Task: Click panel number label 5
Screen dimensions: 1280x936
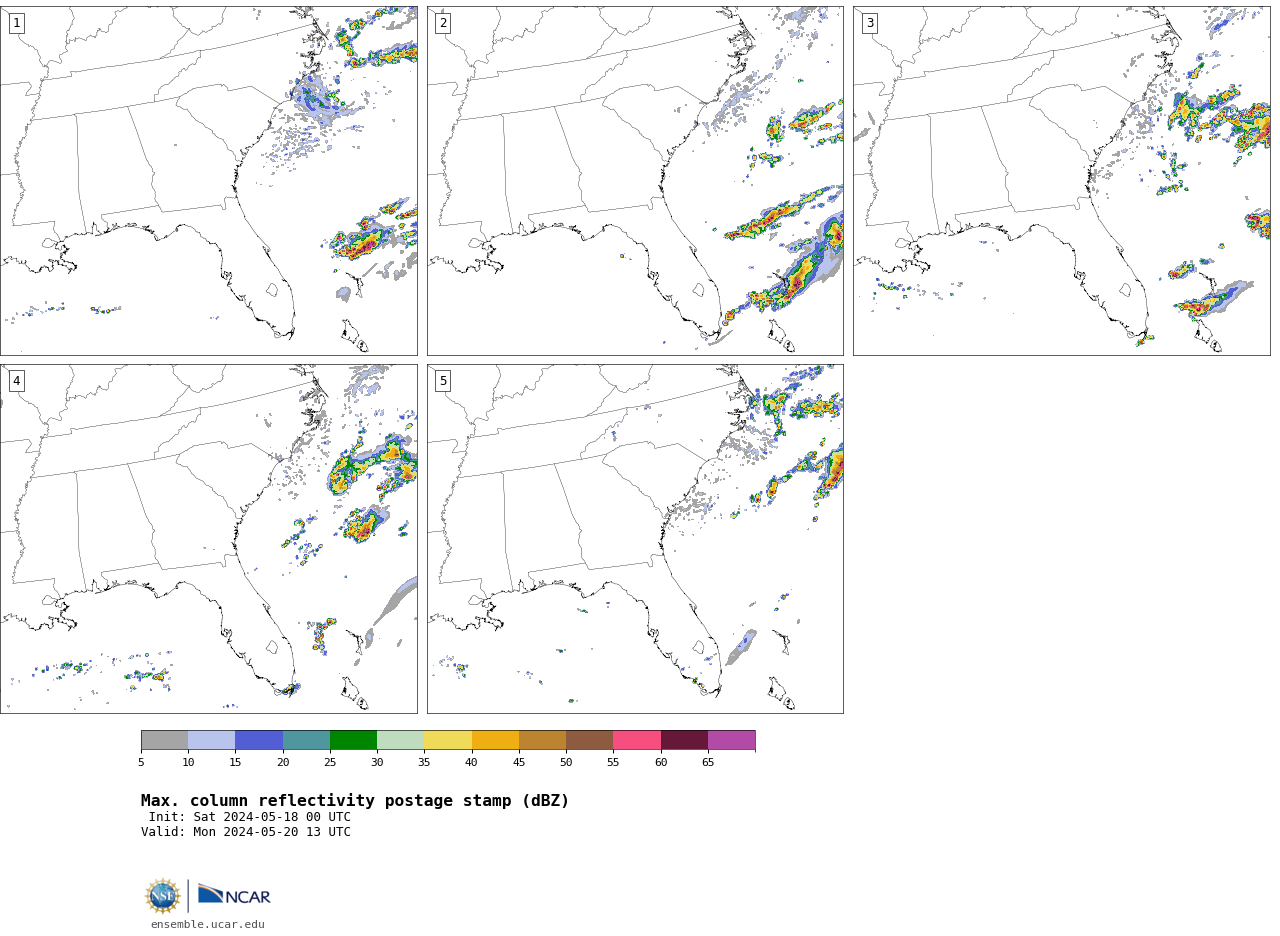Action: pyautogui.click(x=443, y=381)
